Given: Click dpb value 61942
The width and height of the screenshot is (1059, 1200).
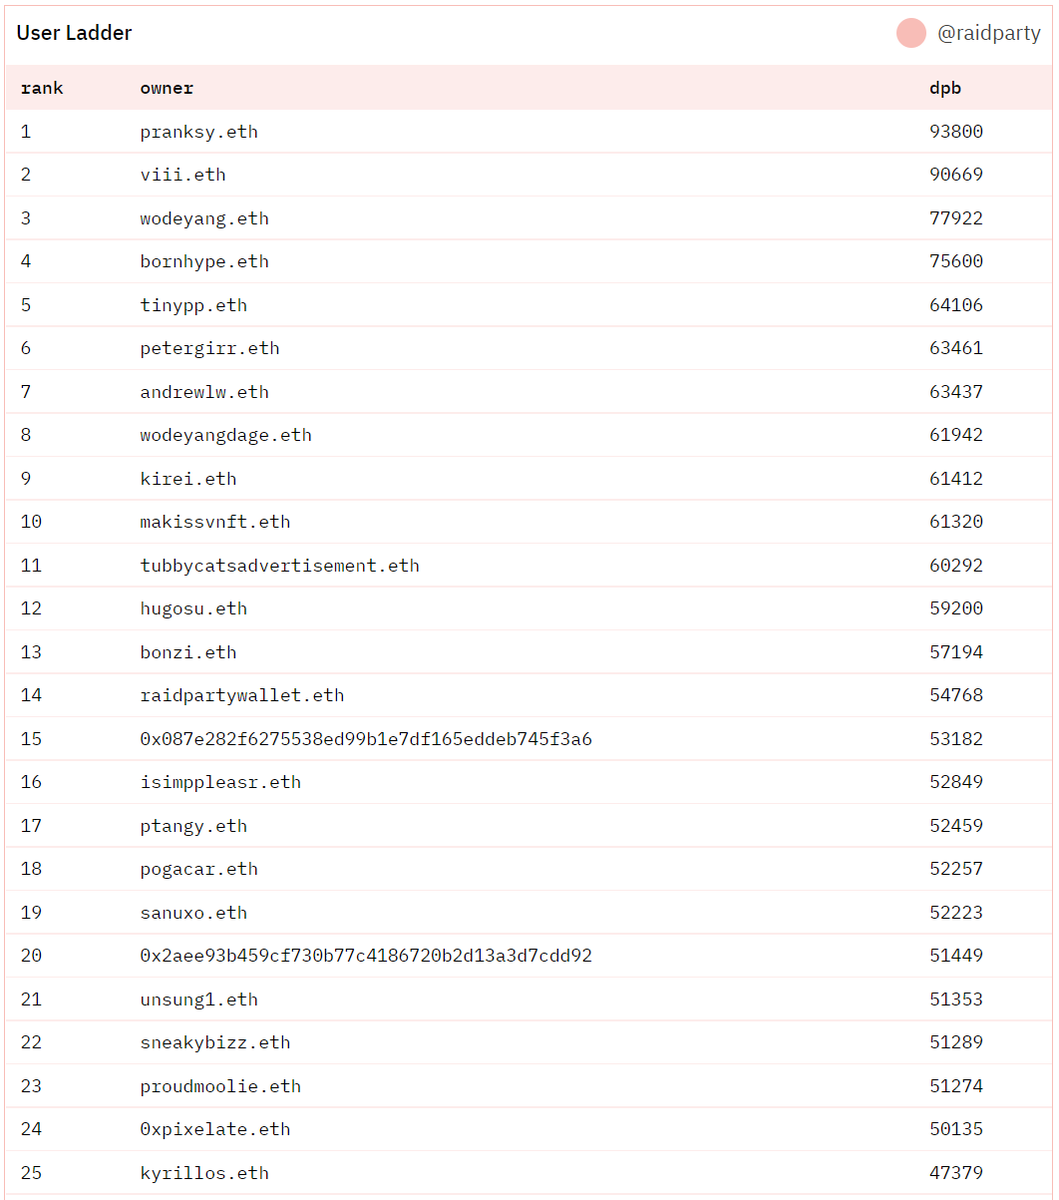Looking at the screenshot, I should pos(956,435).
